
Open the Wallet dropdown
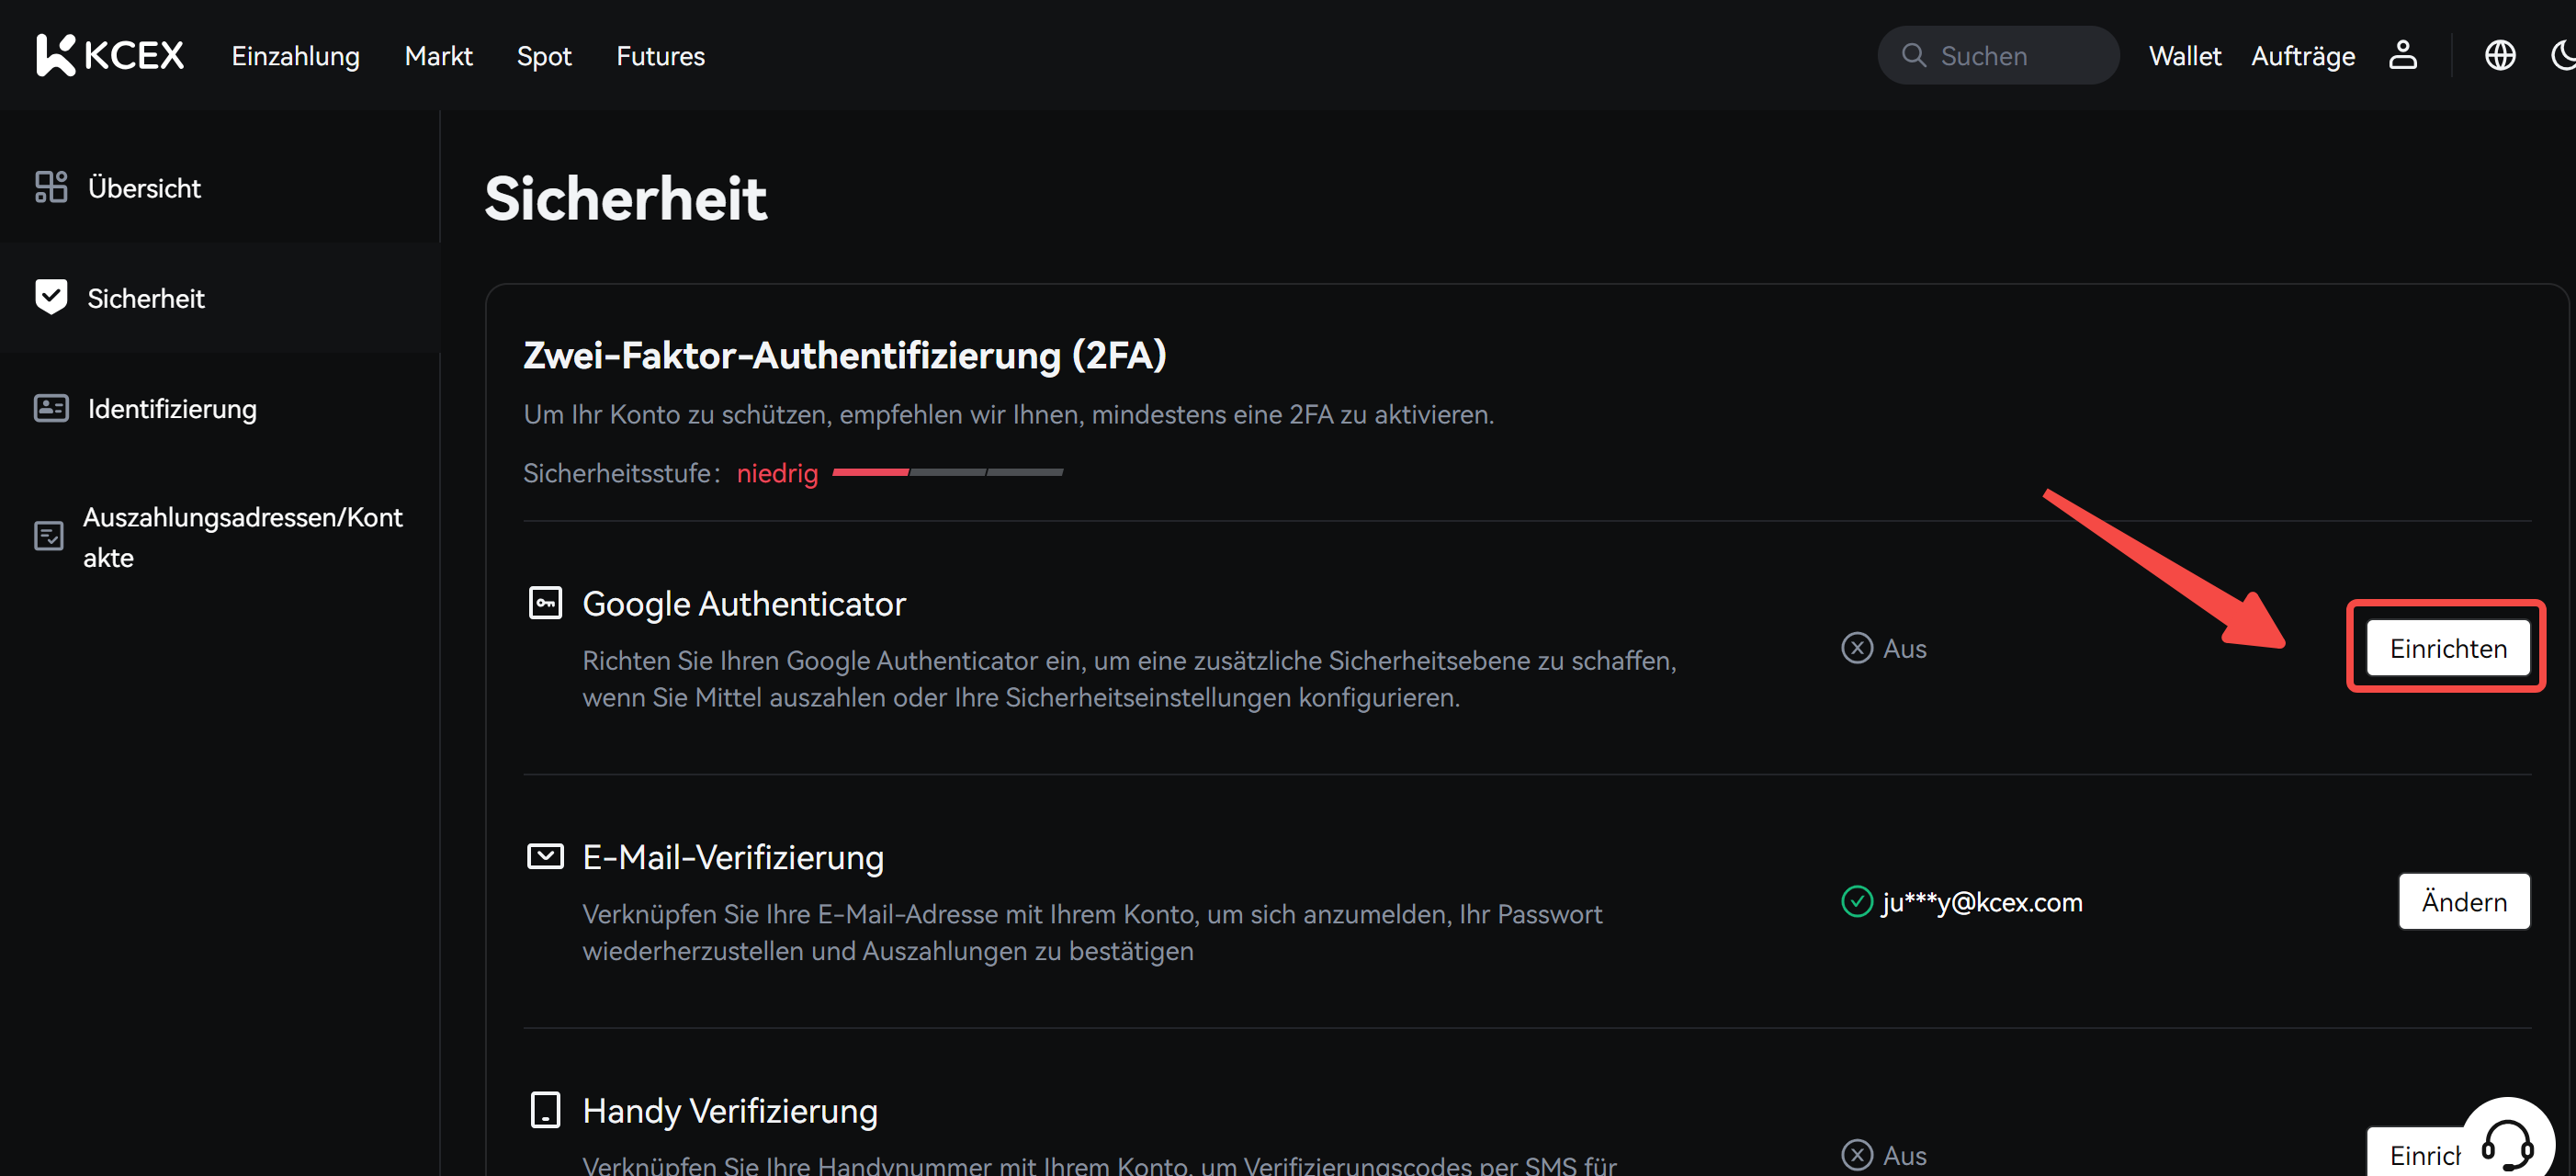(2184, 56)
